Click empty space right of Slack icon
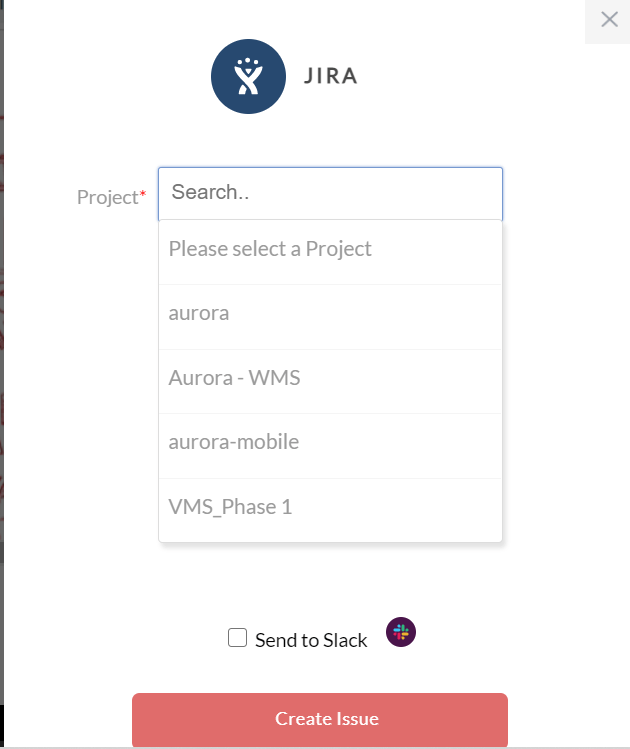Image resolution: width=630 pixels, height=749 pixels. tap(502, 632)
